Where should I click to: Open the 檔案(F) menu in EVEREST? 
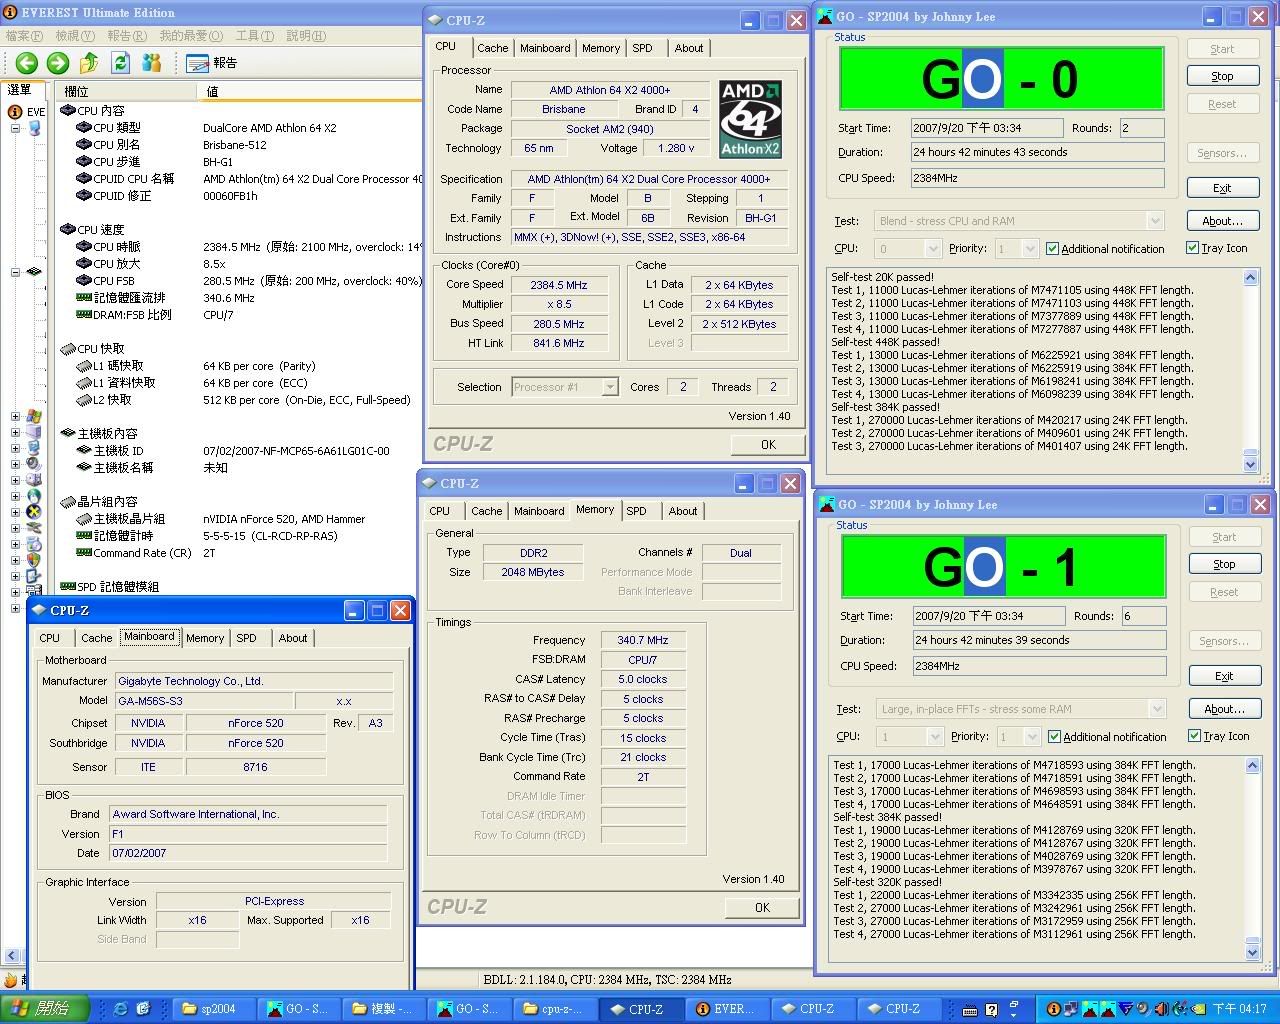(24, 36)
